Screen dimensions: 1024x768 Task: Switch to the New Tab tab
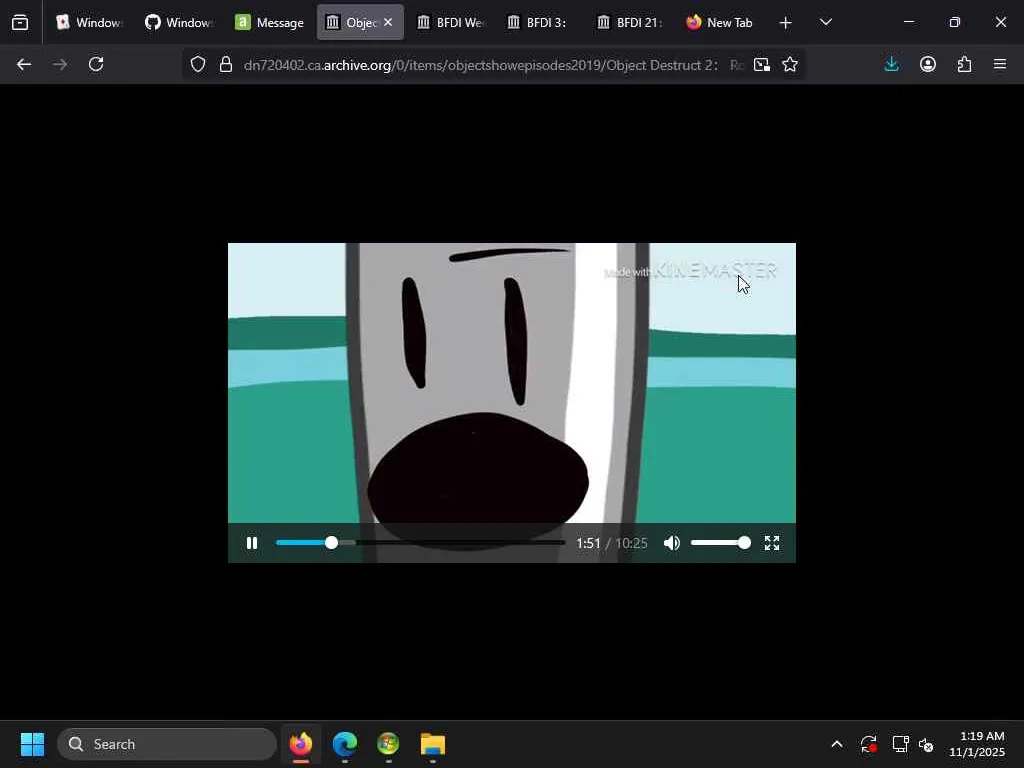[720, 22]
